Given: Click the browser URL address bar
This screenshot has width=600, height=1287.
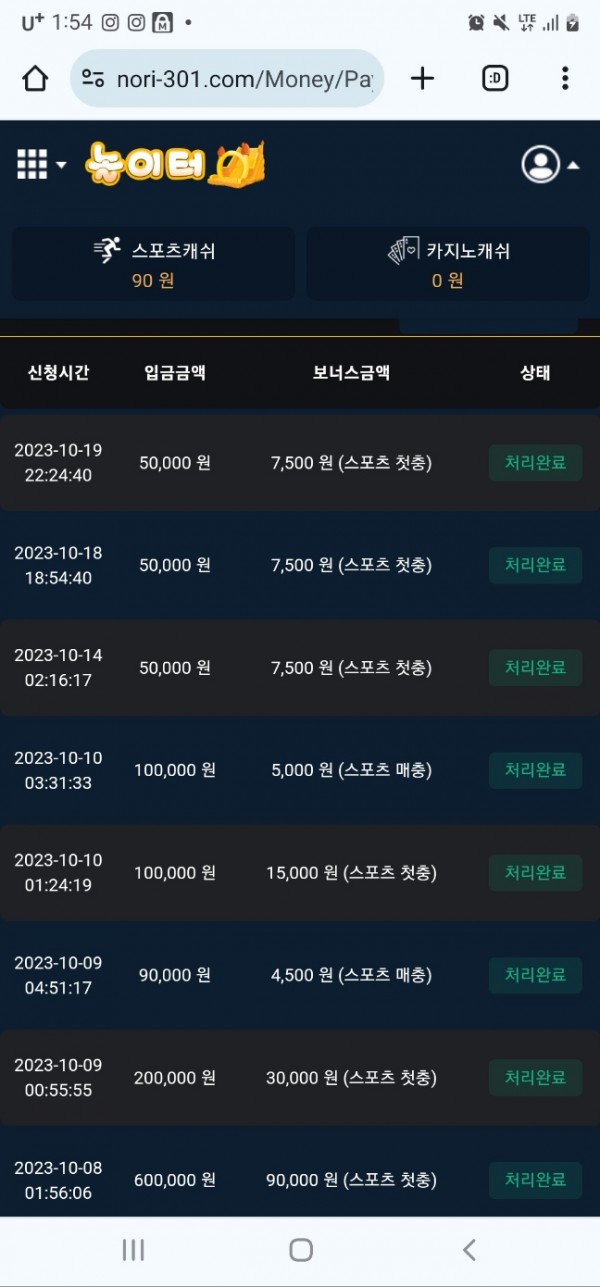Looking at the screenshot, I should coord(227,79).
